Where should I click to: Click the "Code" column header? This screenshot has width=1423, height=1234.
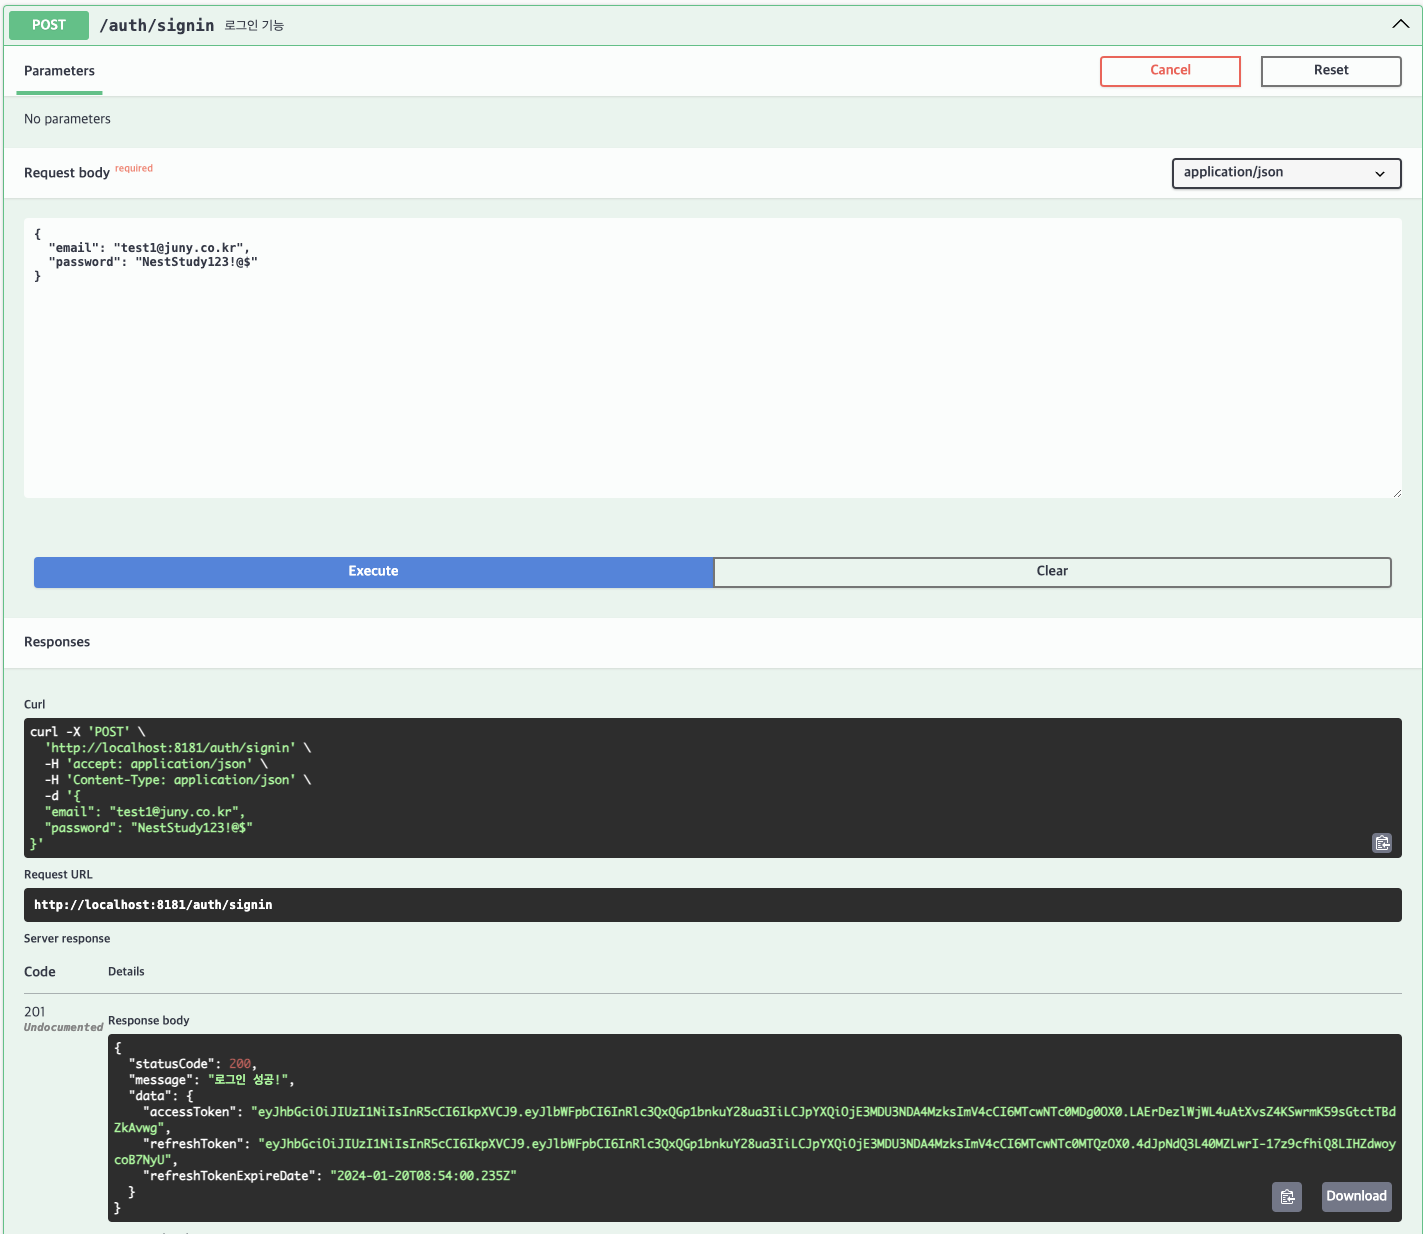tap(40, 972)
